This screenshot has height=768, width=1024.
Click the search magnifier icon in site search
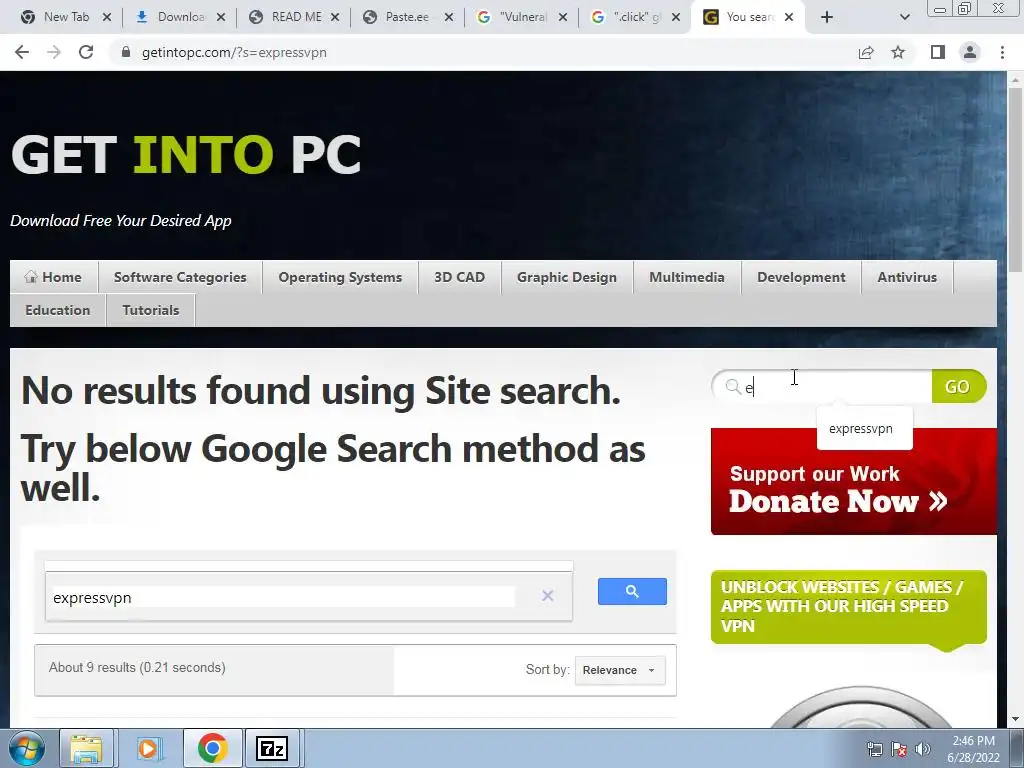pos(733,387)
